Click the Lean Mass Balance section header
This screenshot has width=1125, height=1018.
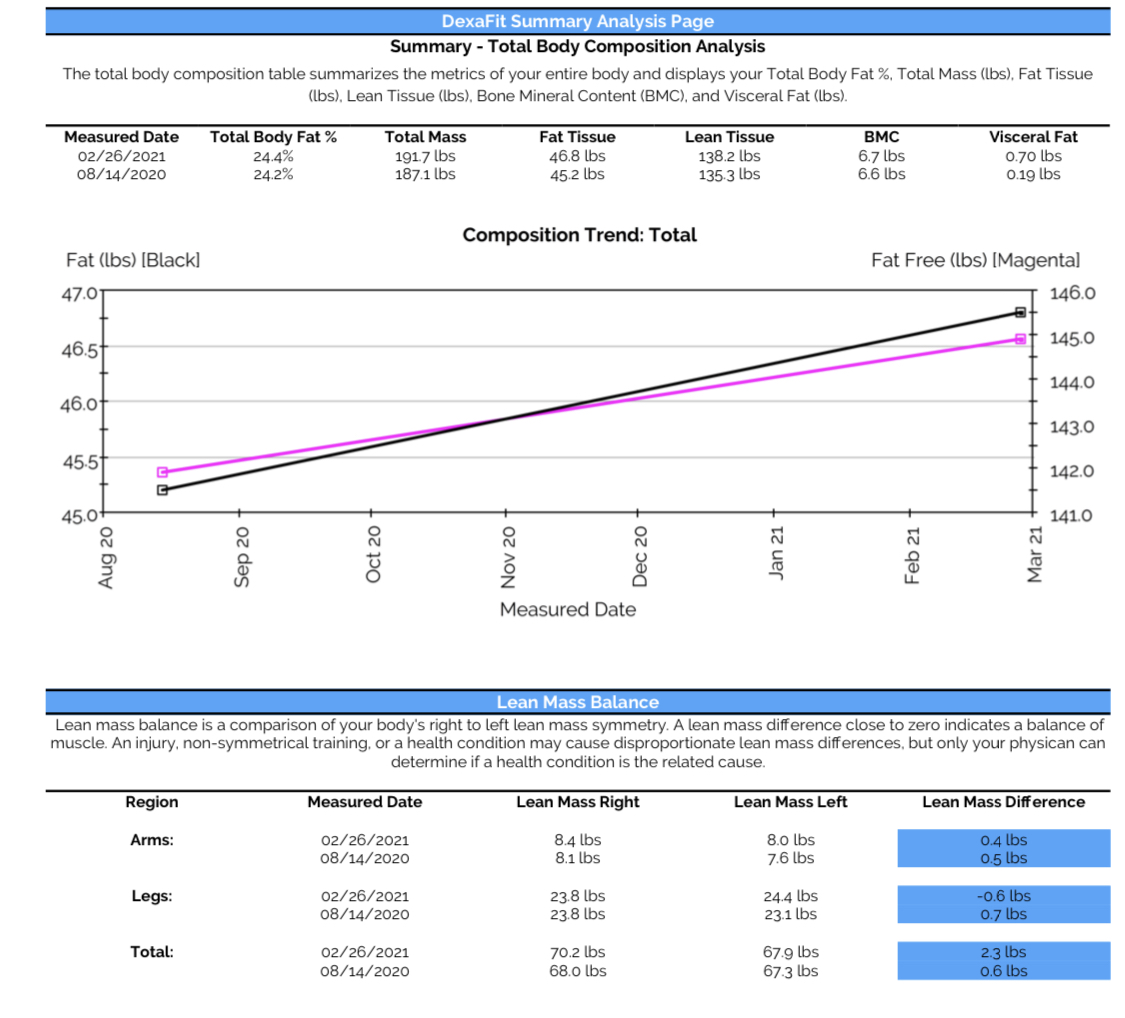click(578, 702)
